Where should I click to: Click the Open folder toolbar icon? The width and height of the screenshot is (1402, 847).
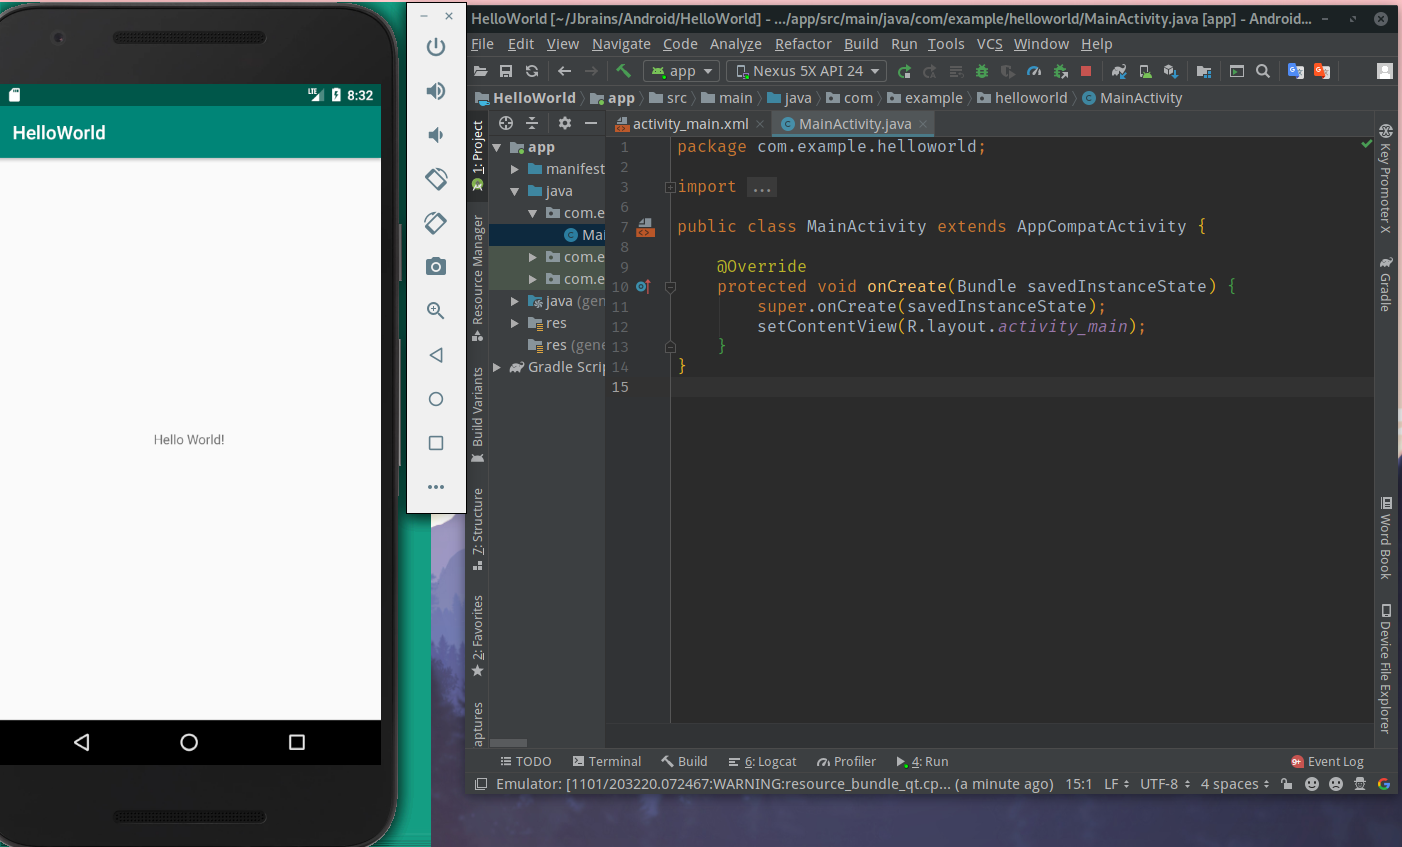click(x=481, y=71)
